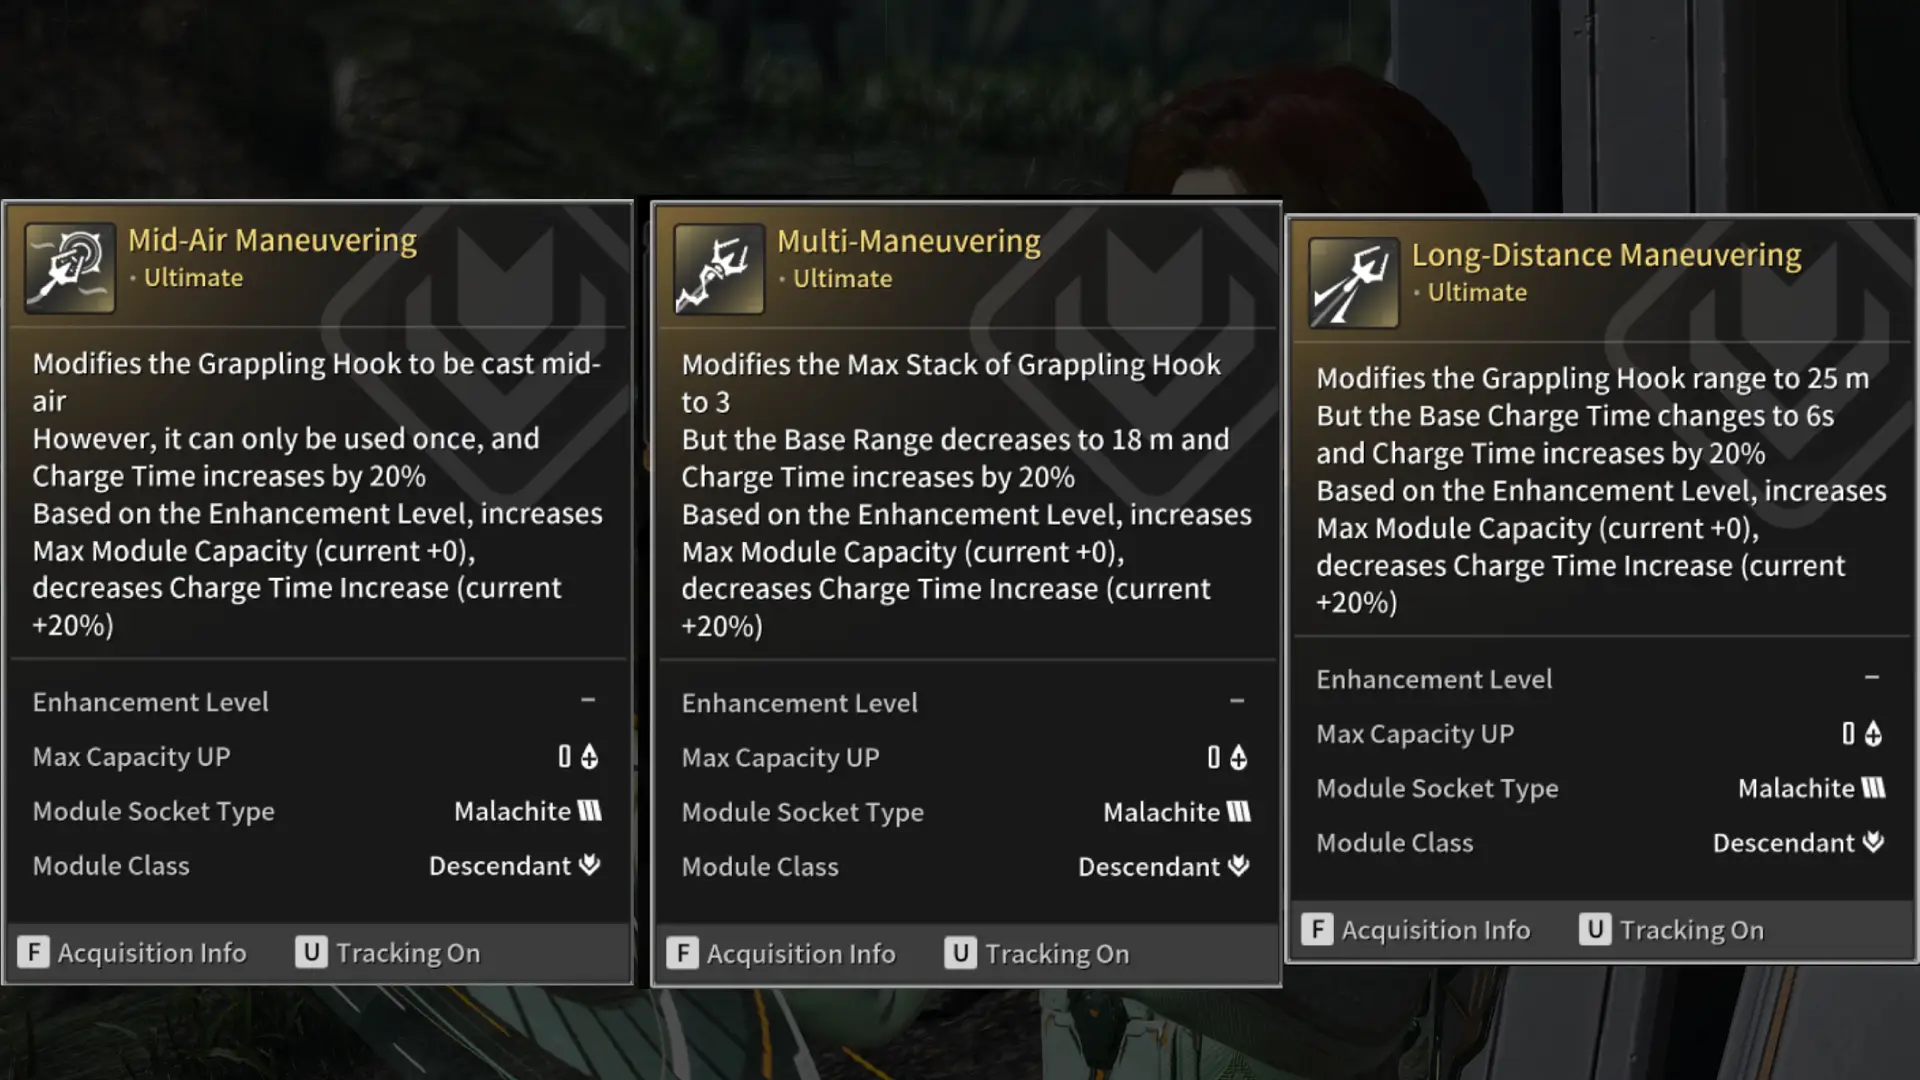Click Descendant class icon on Long-Distance Maneuvering card

(1874, 843)
